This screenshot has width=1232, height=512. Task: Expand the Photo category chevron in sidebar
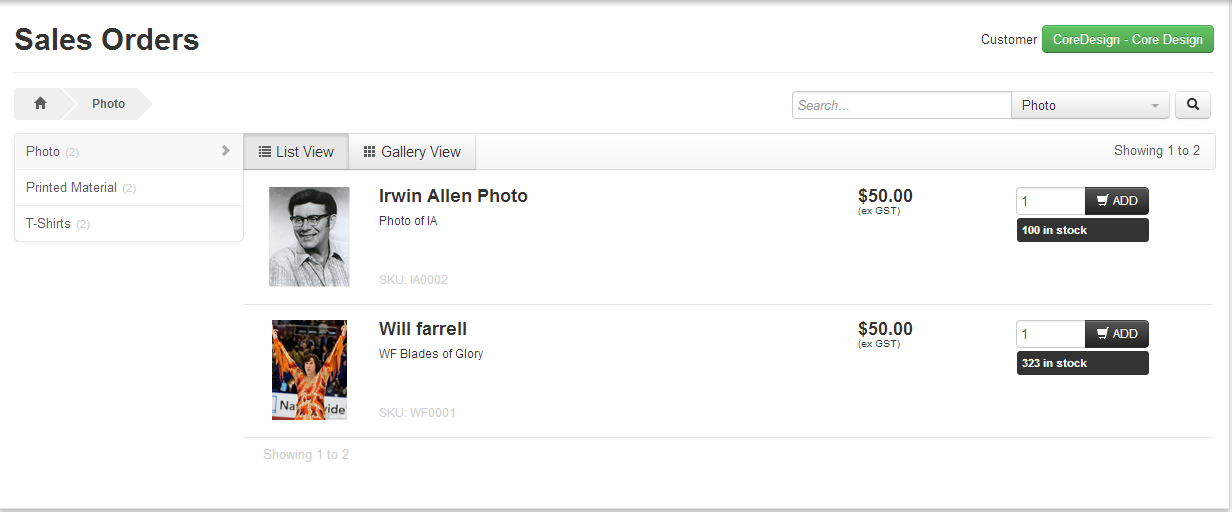tap(225, 151)
